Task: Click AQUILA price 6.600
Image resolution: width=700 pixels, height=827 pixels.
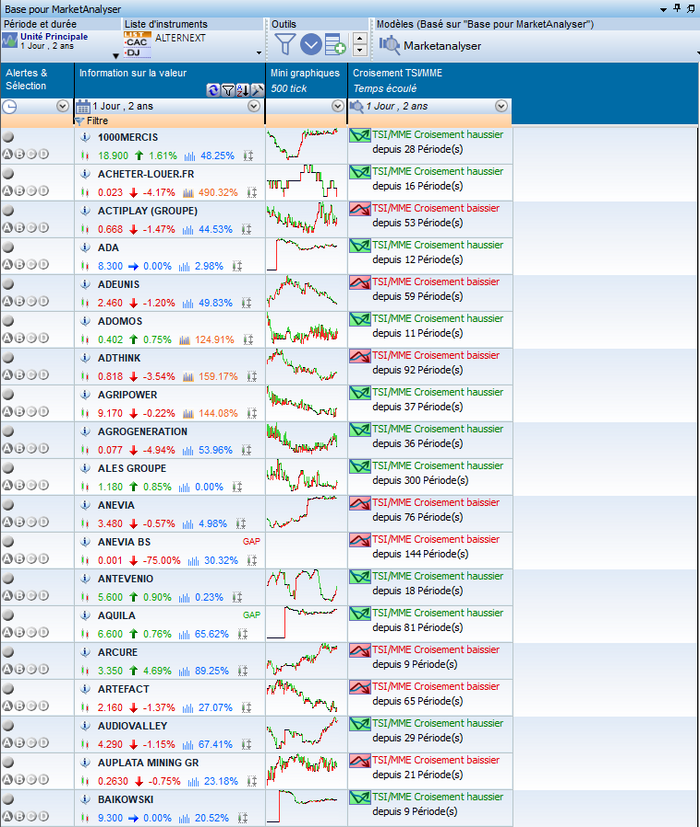Action: pyautogui.click(x=110, y=634)
